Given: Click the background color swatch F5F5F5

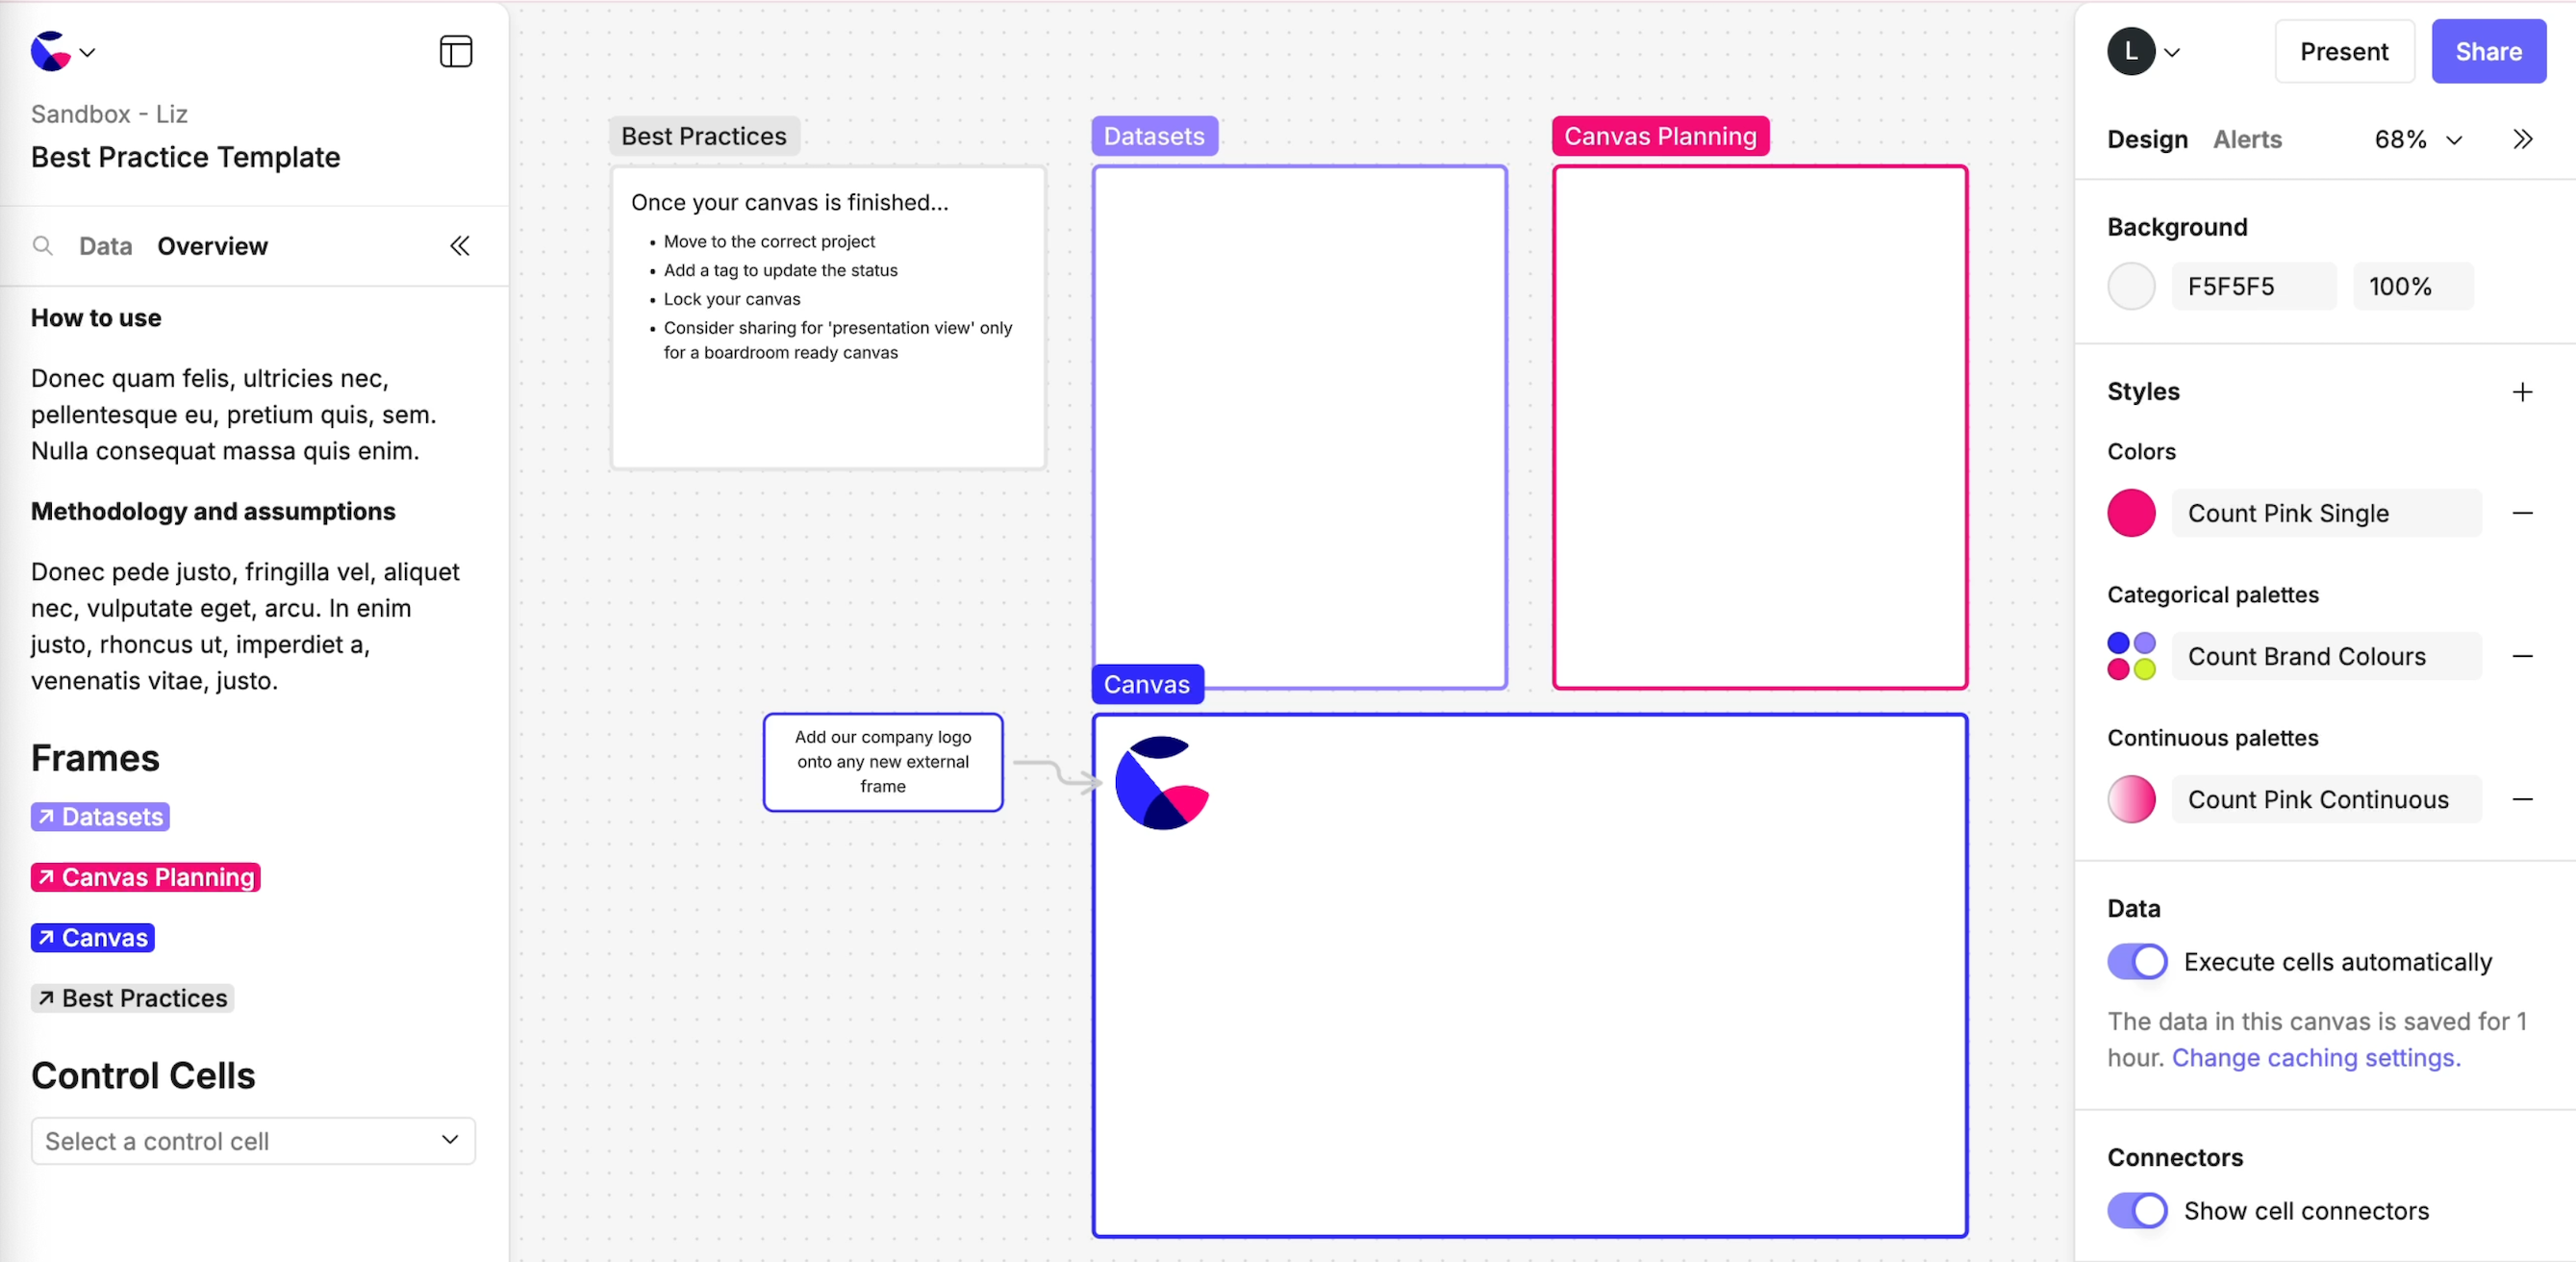Looking at the screenshot, I should coord(2131,287).
